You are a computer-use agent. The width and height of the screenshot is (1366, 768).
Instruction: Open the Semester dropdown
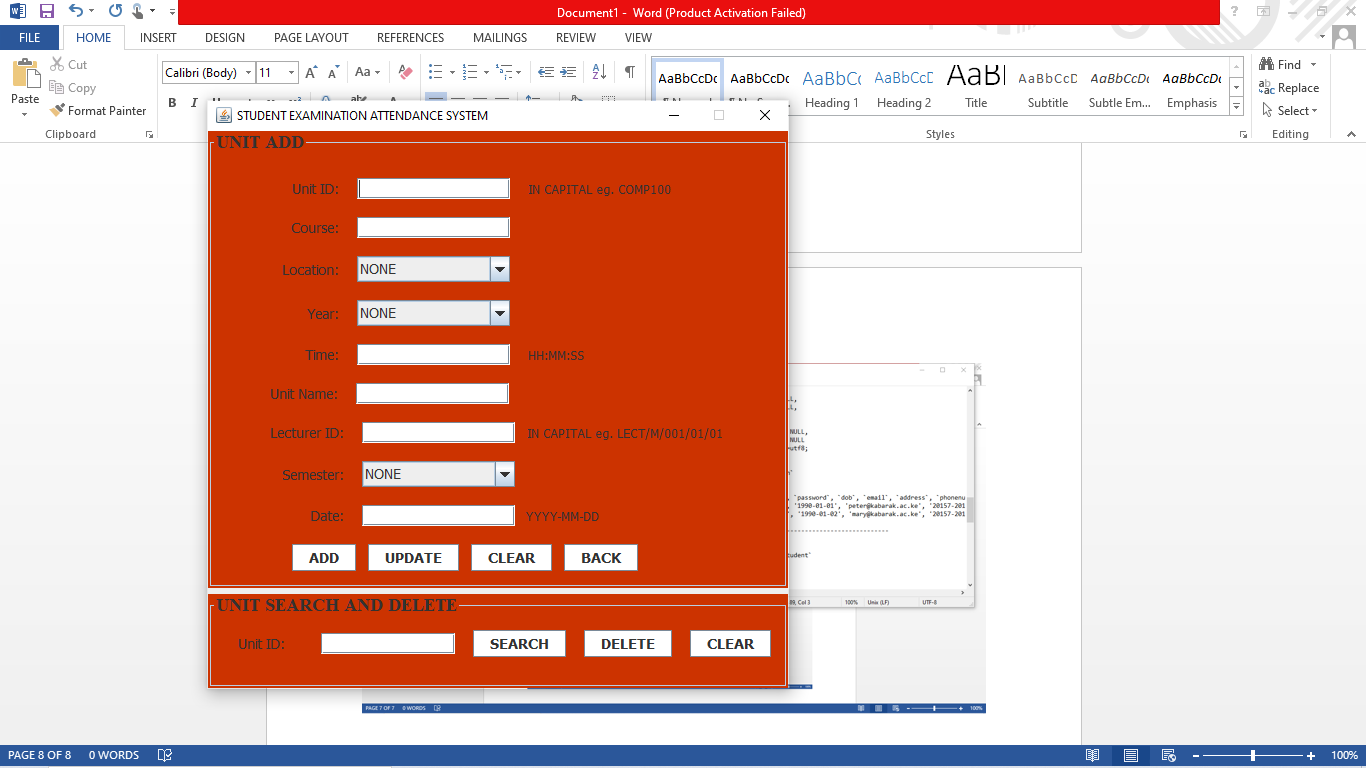(x=505, y=473)
